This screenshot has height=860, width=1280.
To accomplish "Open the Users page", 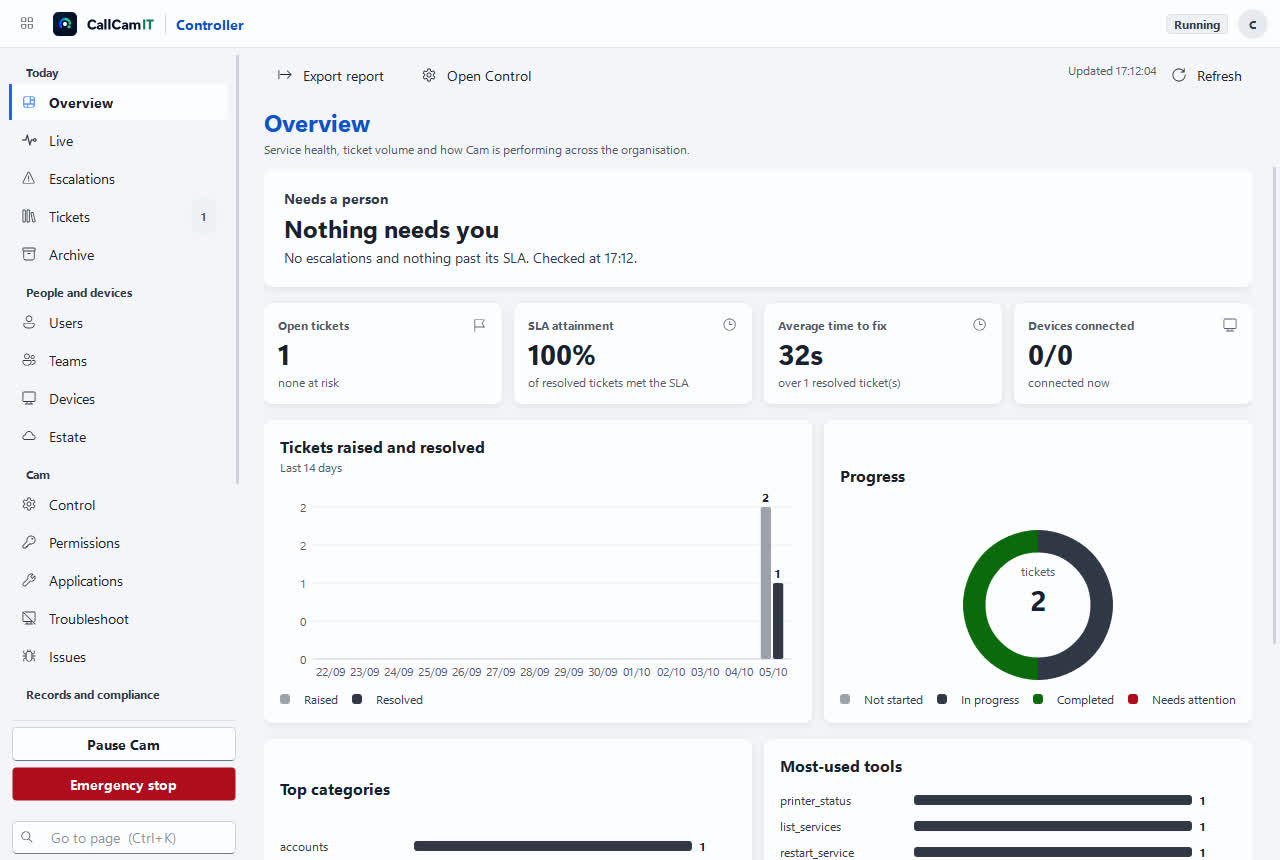I will click(119, 323).
